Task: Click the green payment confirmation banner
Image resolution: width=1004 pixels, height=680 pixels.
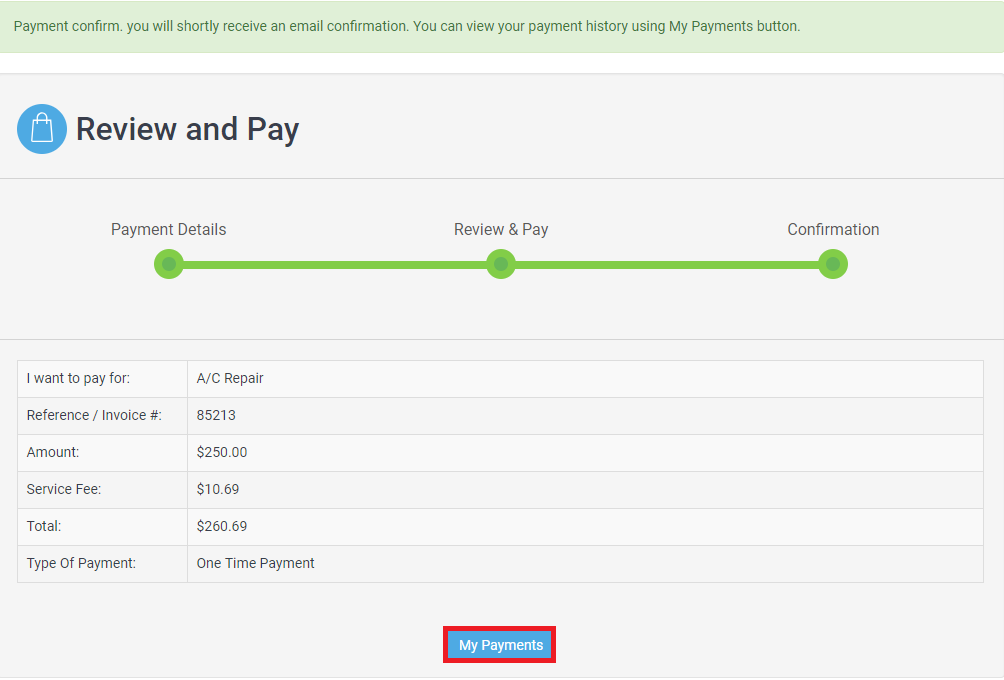Action: pyautogui.click(x=406, y=26)
